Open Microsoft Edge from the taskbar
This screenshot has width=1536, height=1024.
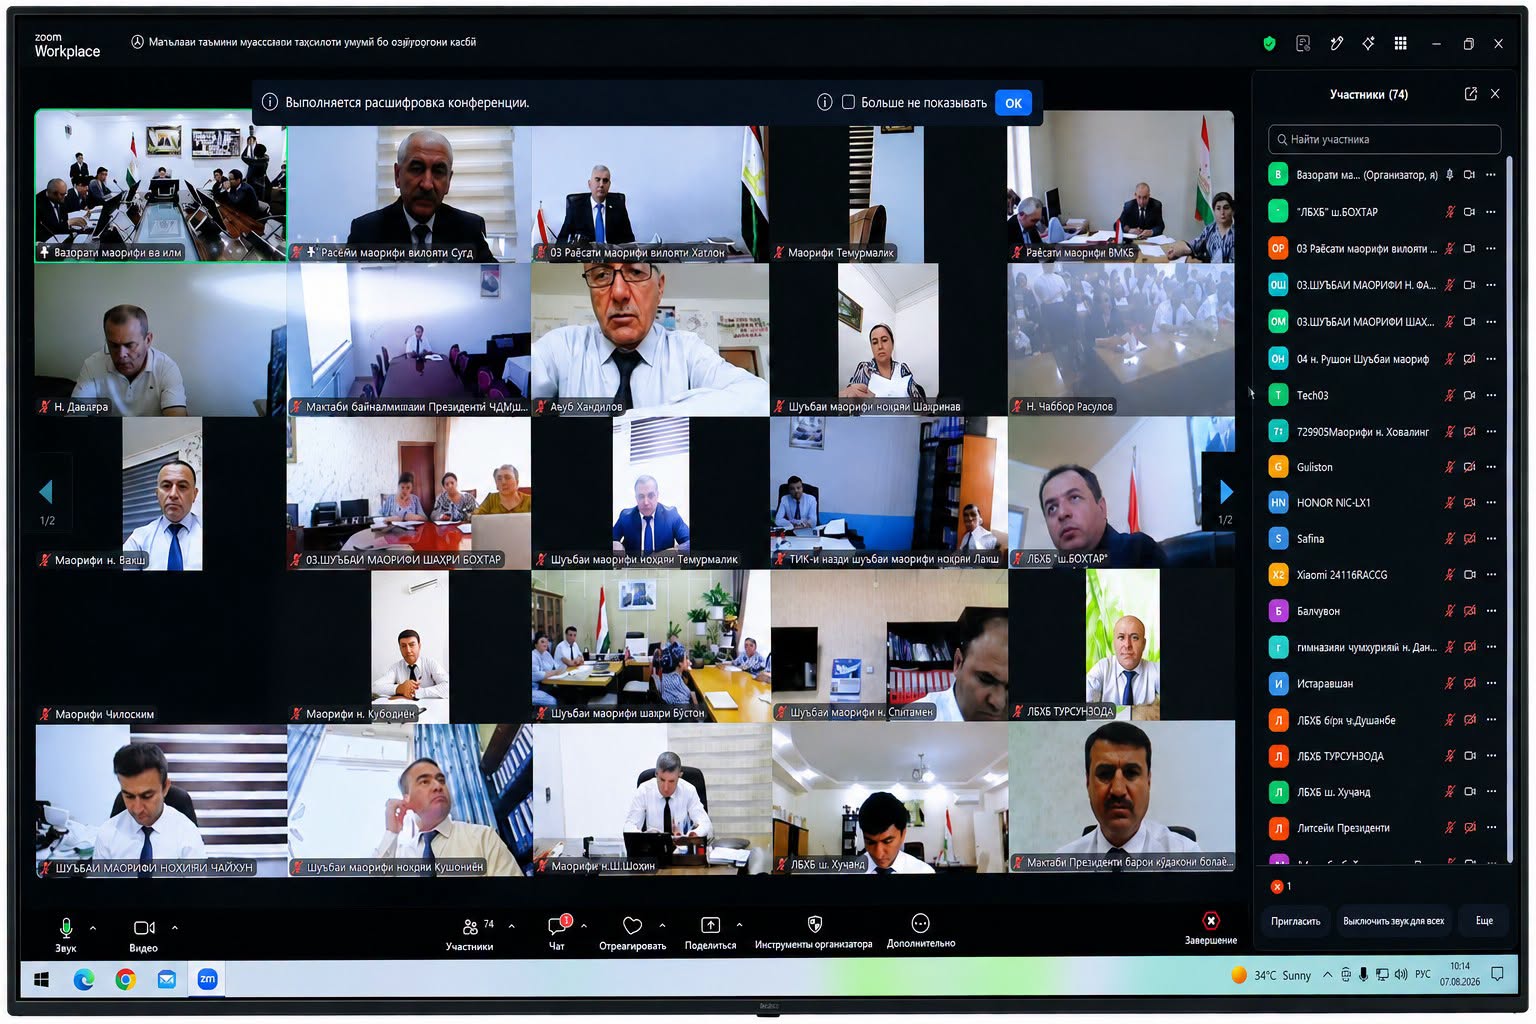[x=84, y=980]
